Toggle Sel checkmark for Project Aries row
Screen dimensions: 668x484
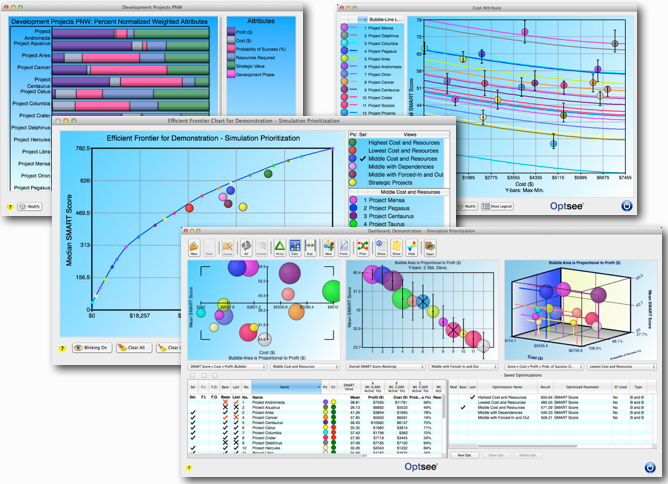(193, 414)
